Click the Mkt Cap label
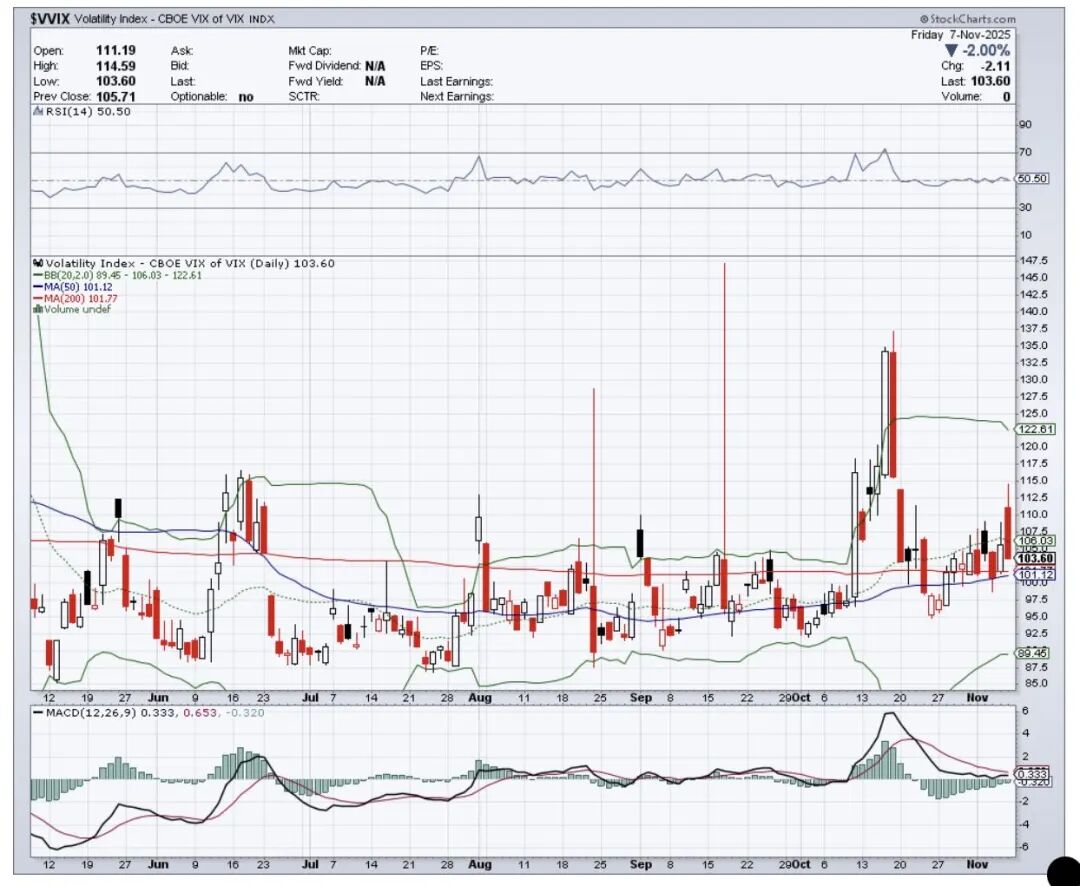 [x=310, y=51]
